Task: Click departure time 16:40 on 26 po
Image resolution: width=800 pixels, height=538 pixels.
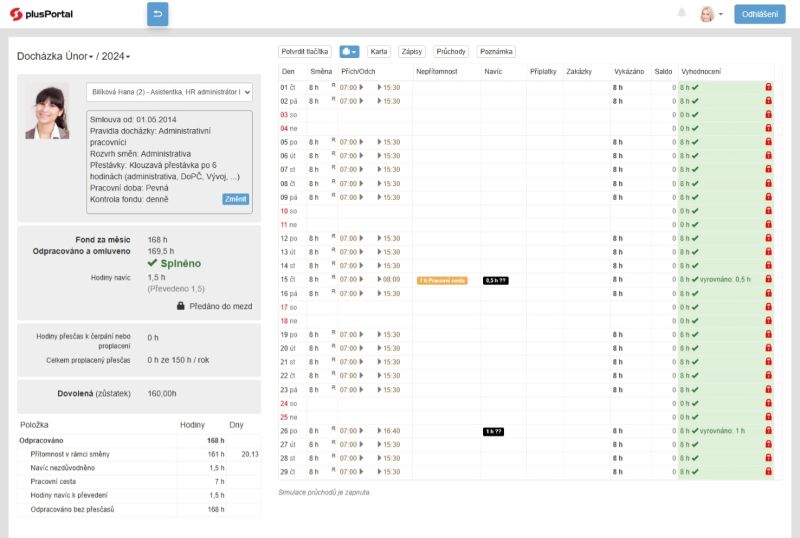Action: pyautogui.click(x=392, y=431)
